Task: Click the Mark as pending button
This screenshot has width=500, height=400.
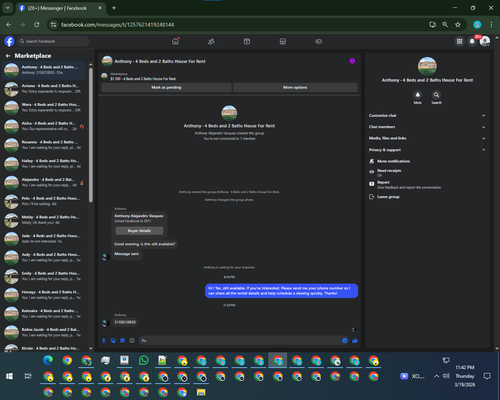Action: click(x=166, y=87)
